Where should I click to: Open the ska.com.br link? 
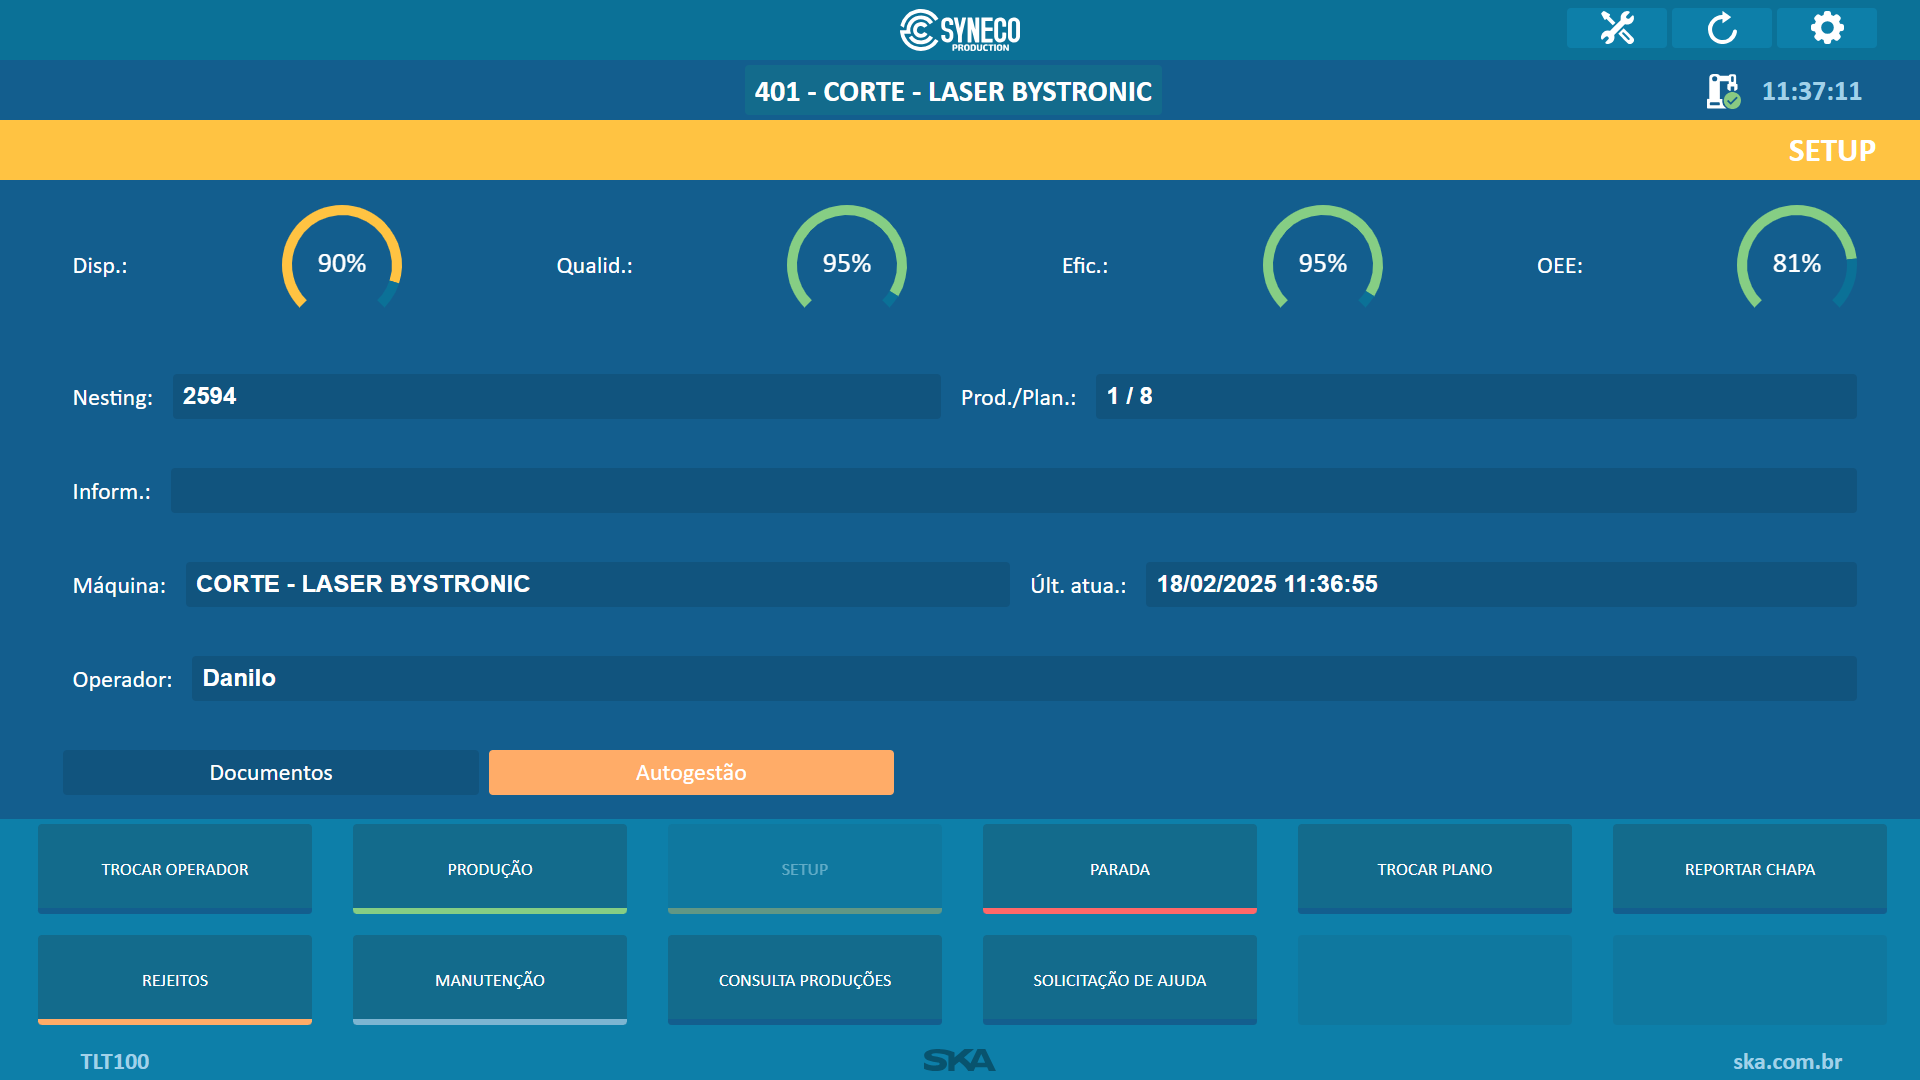1787,1061
